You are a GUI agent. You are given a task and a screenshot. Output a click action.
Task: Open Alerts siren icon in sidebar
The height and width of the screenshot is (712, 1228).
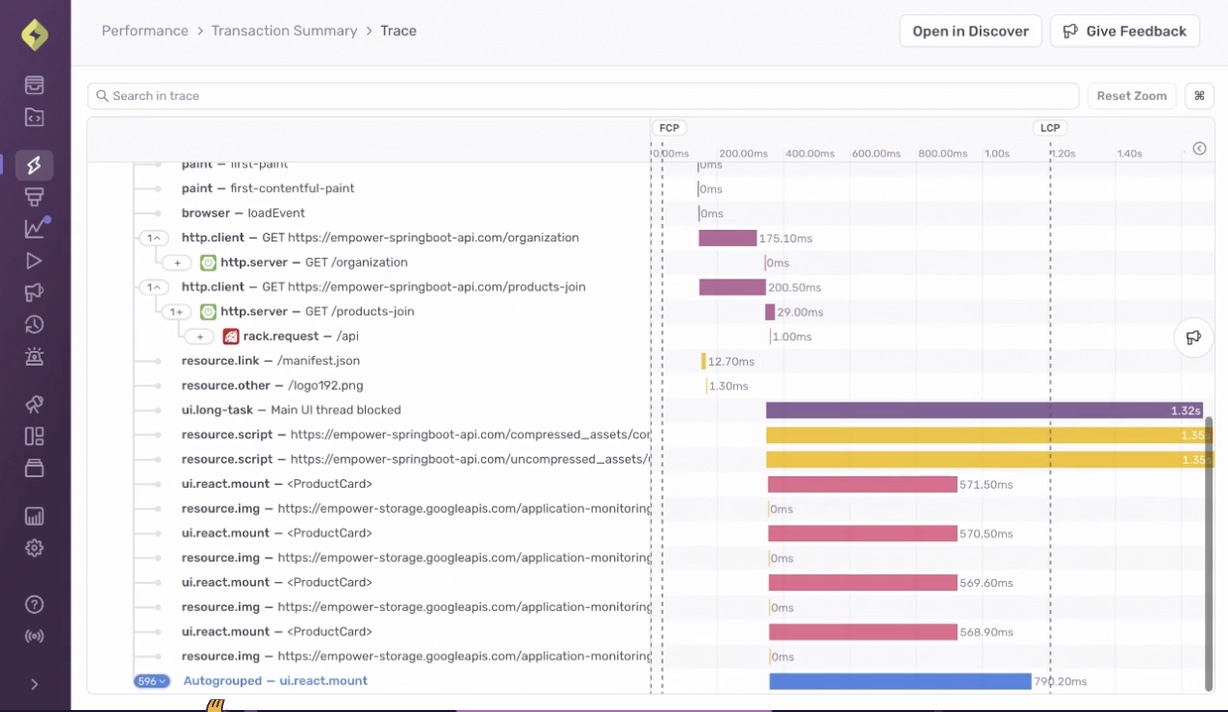click(34, 356)
